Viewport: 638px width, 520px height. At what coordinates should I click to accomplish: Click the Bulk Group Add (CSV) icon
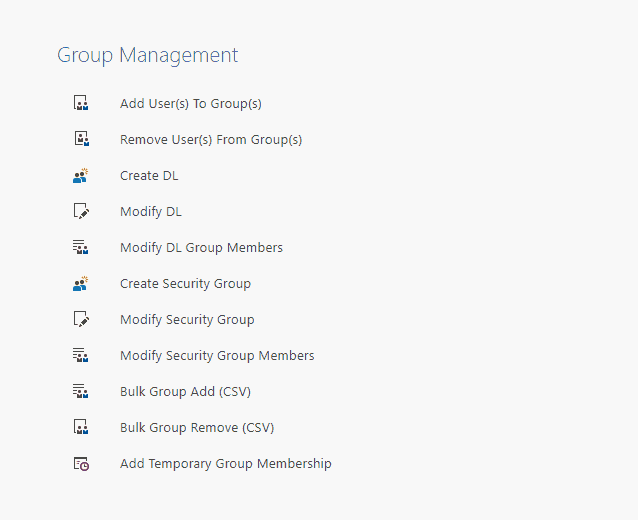click(x=81, y=391)
